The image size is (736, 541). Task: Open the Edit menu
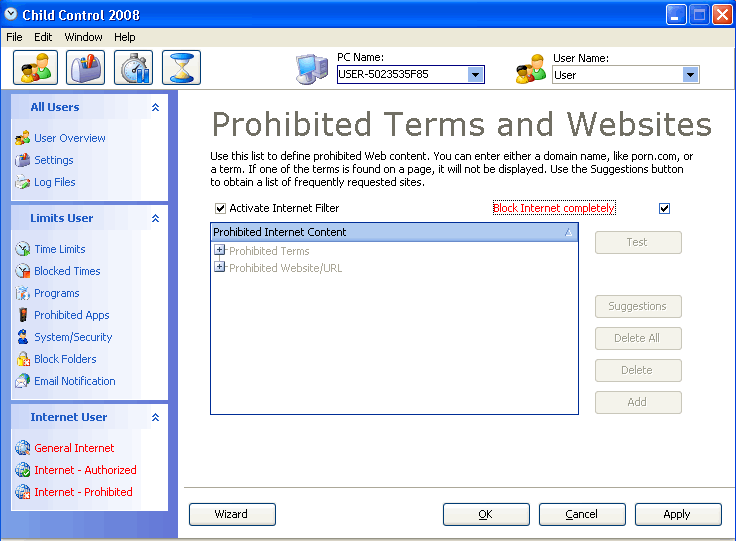[x=43, y=37]
